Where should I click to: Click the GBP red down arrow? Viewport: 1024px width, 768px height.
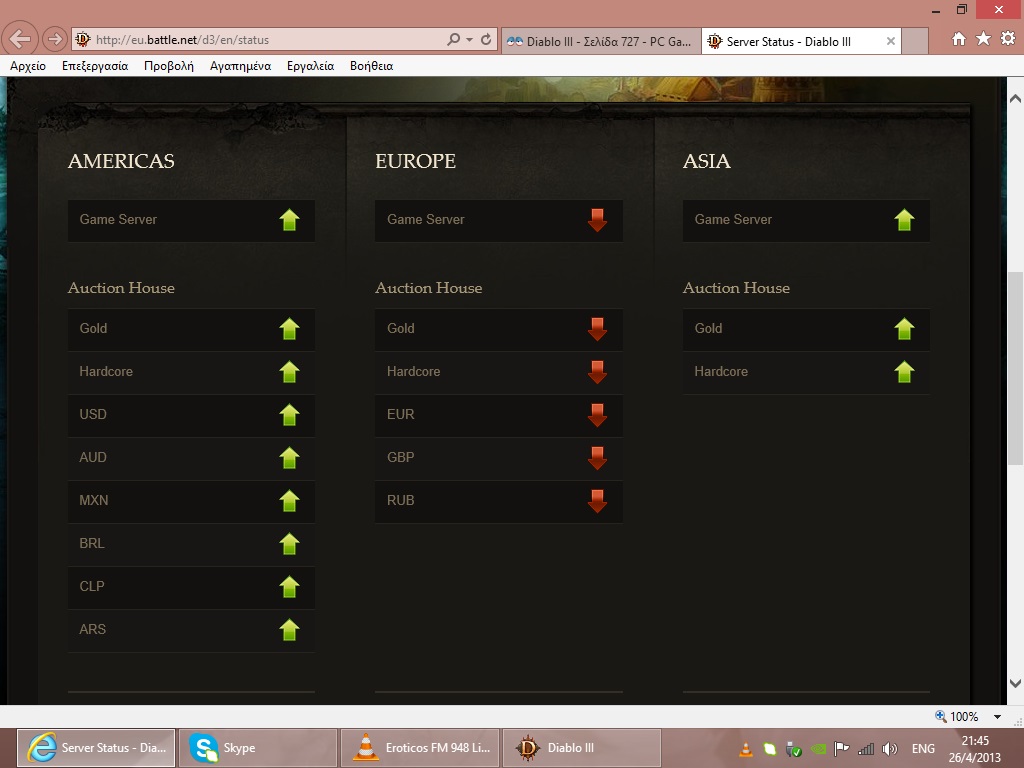(597, 458)
